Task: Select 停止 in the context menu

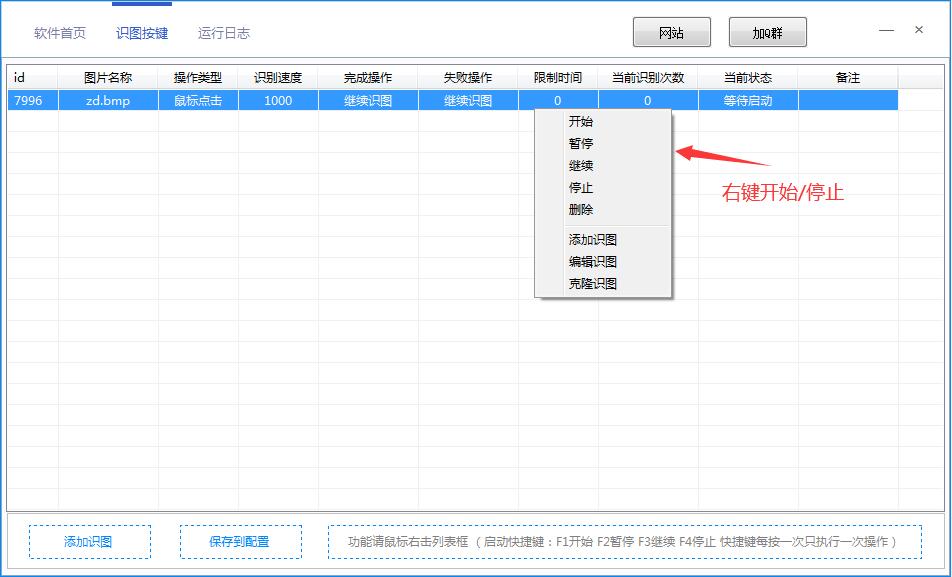Action: 581,188
